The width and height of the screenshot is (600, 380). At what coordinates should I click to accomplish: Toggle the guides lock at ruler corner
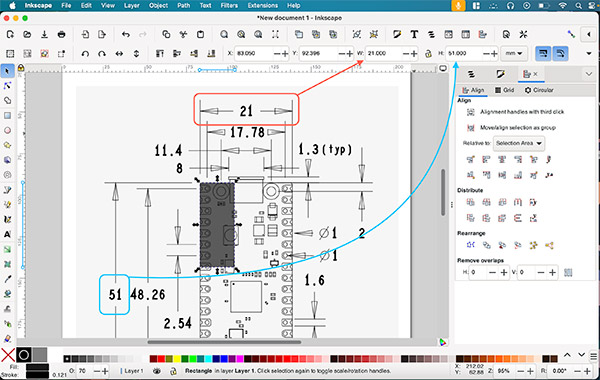[21, 68]
